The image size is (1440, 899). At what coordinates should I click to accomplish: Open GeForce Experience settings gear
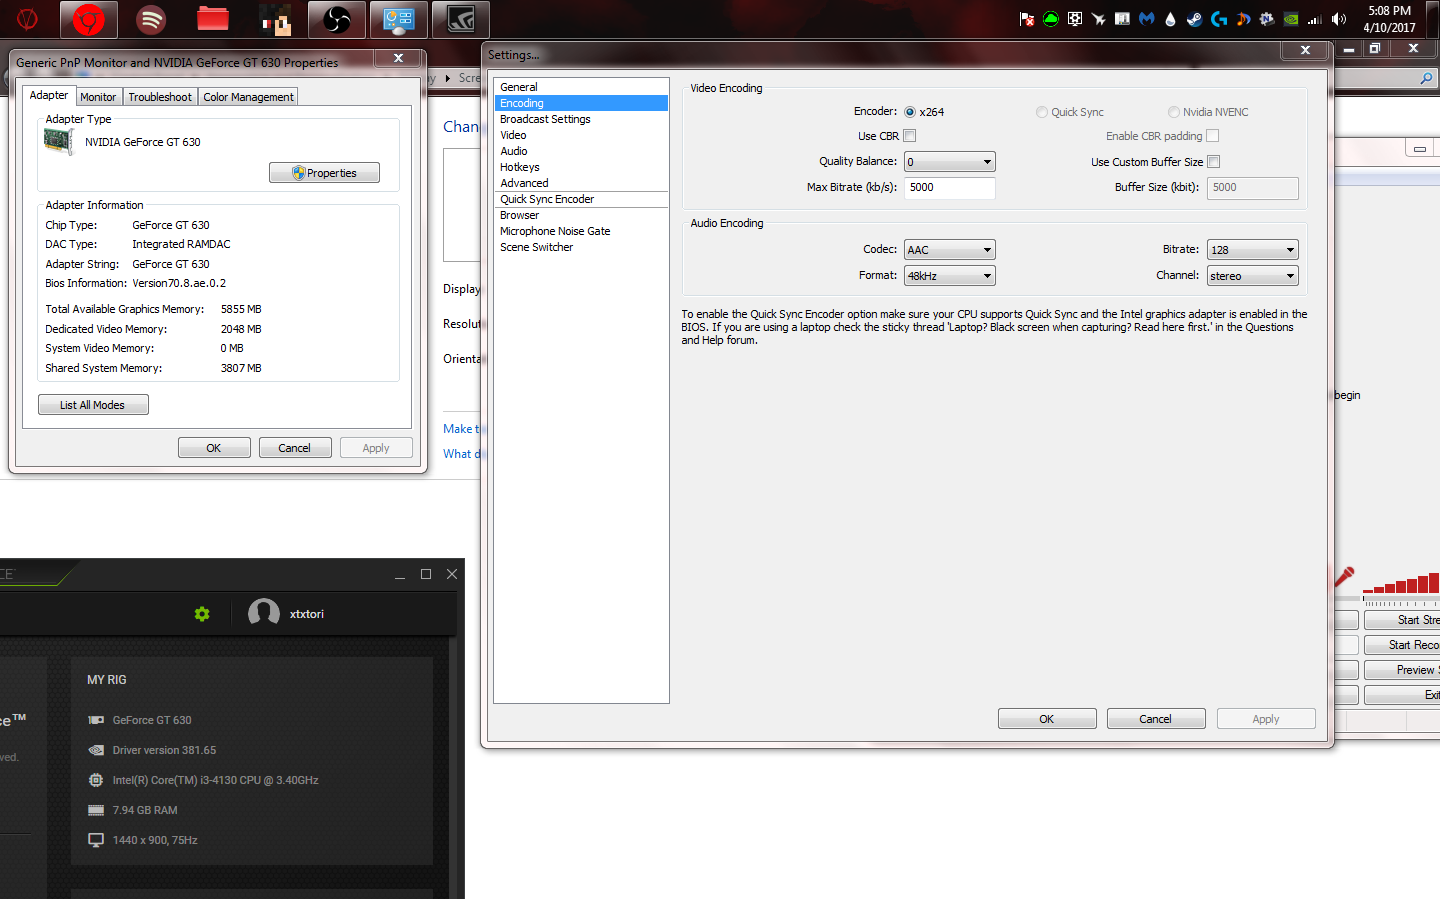[202, 614]
